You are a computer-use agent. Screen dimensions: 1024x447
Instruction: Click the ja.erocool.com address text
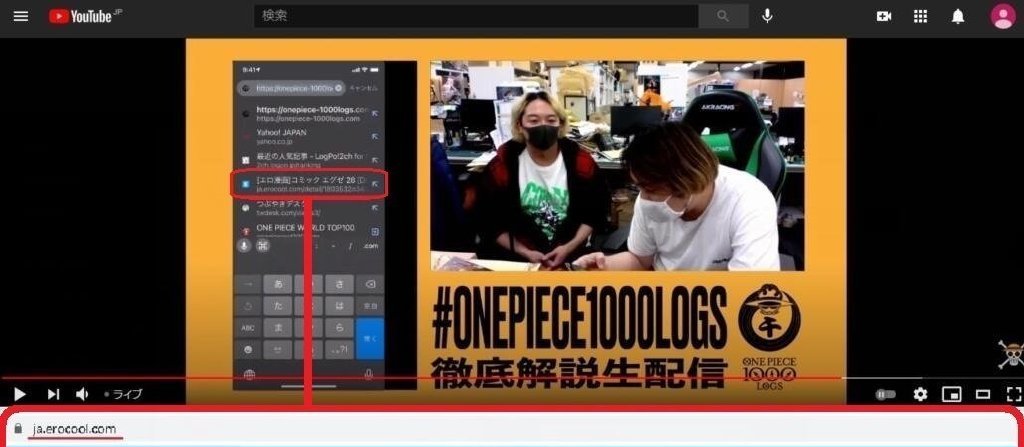click(x=74, y=429)
